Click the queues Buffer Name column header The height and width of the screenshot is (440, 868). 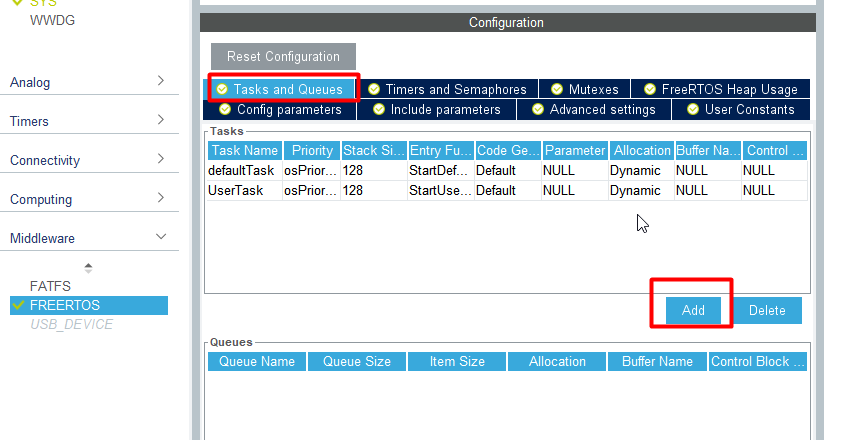coord(657,361)
